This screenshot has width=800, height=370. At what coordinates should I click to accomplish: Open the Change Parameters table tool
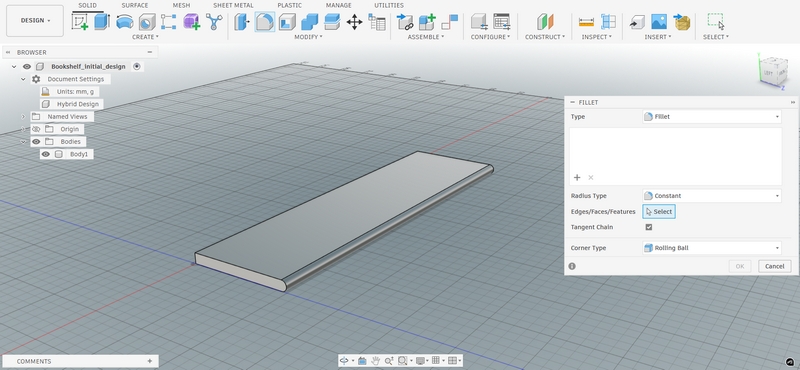click(377, 21)
